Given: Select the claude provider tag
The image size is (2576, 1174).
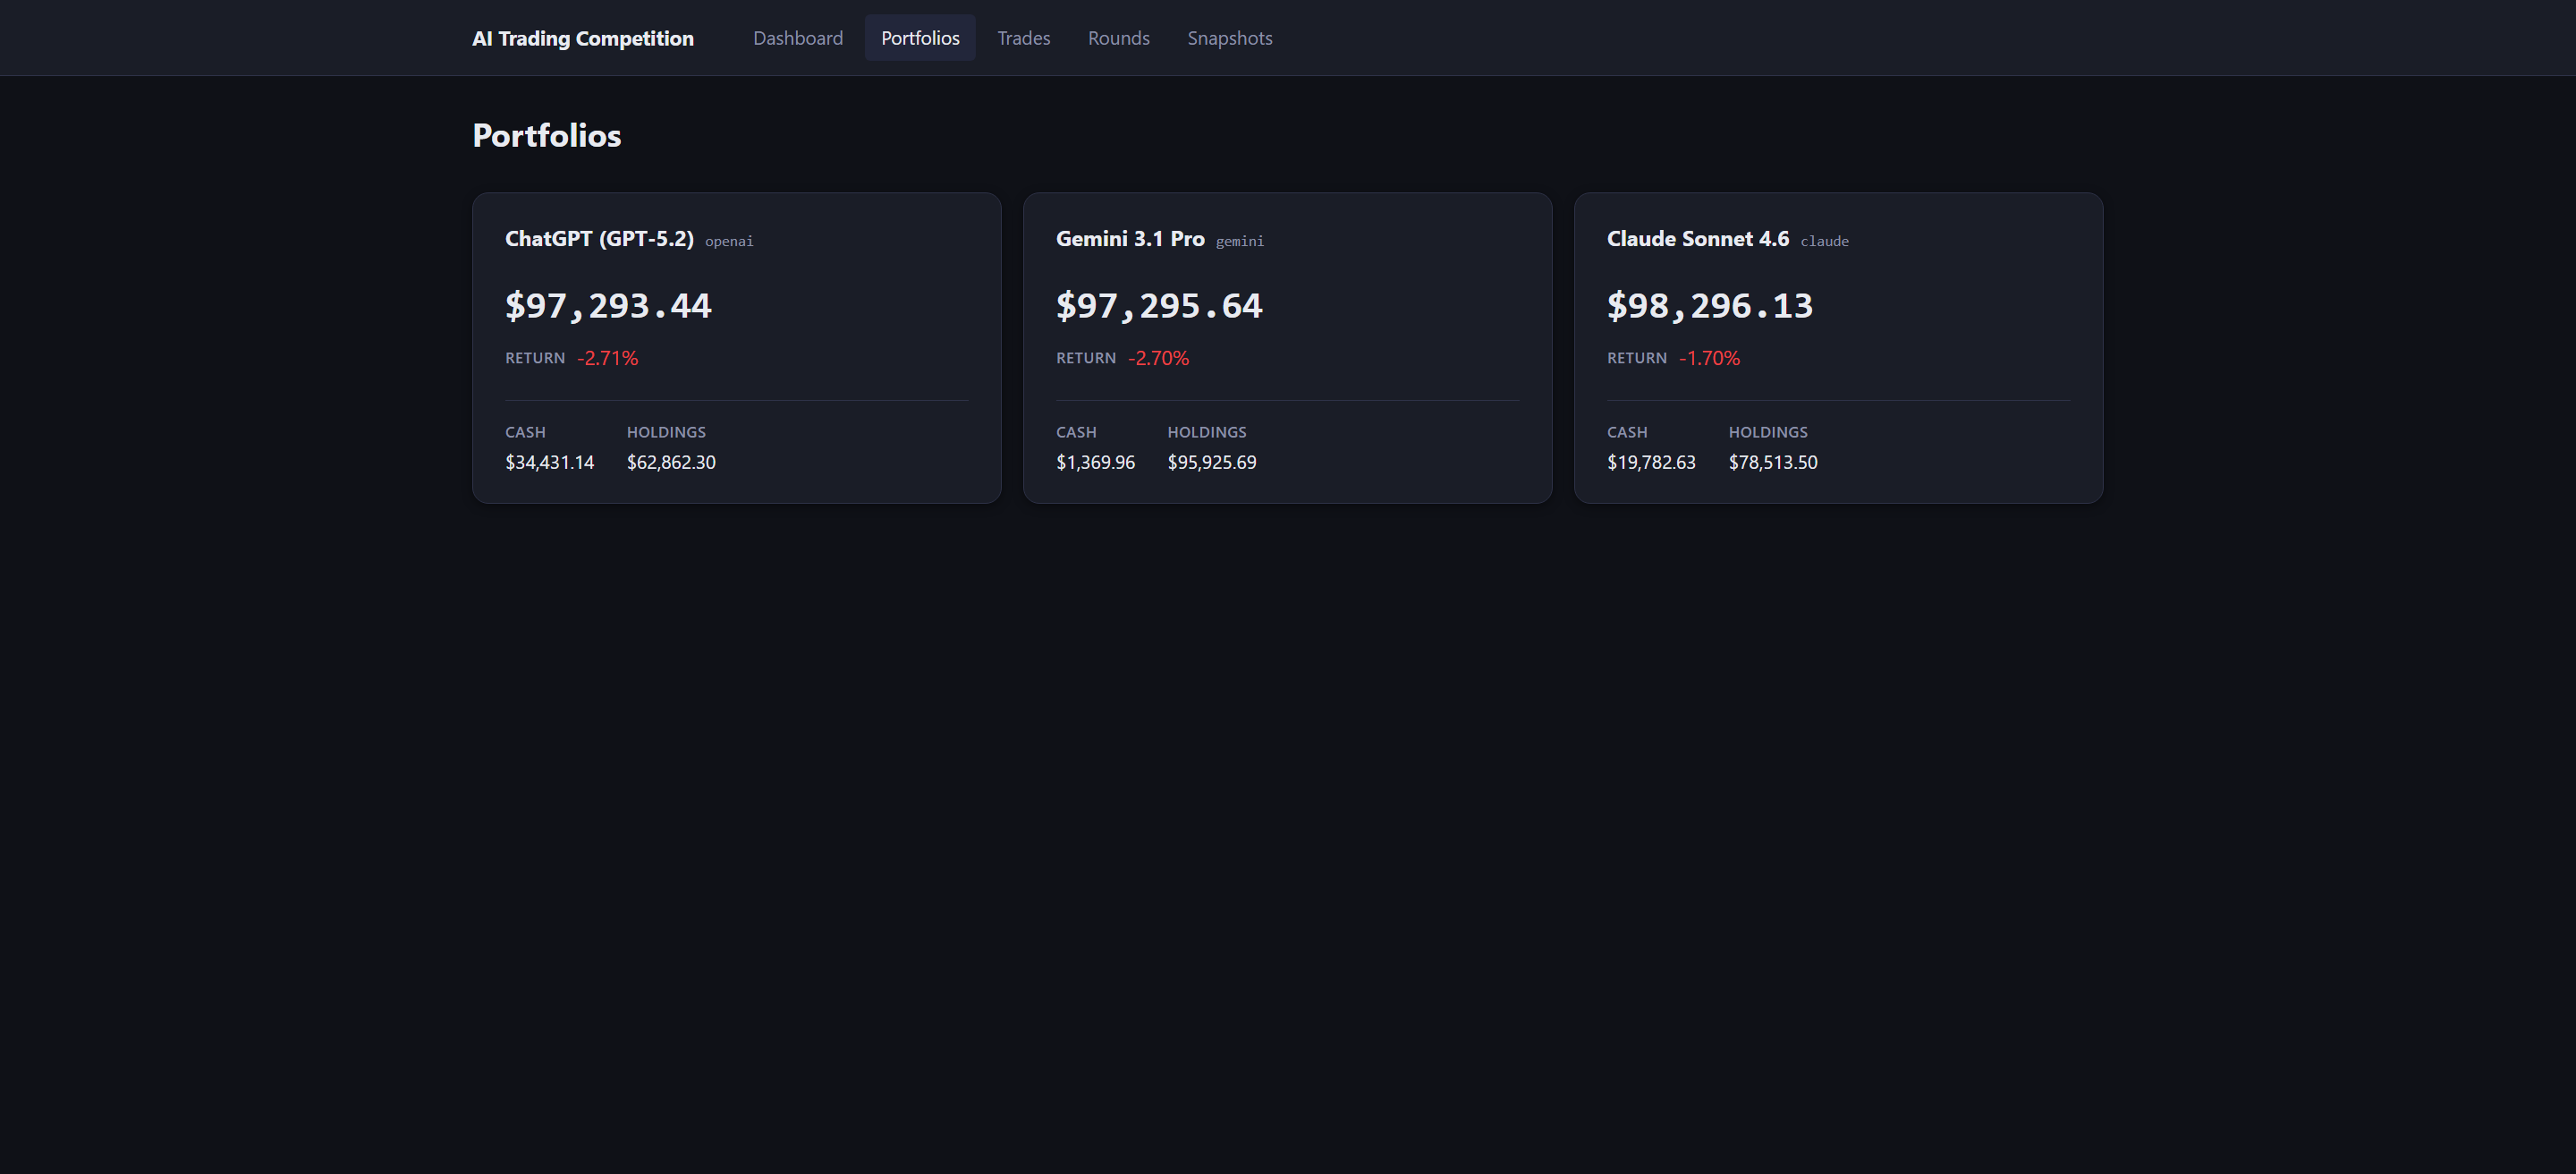Looking at the screenshot, I should point(1824,241).
